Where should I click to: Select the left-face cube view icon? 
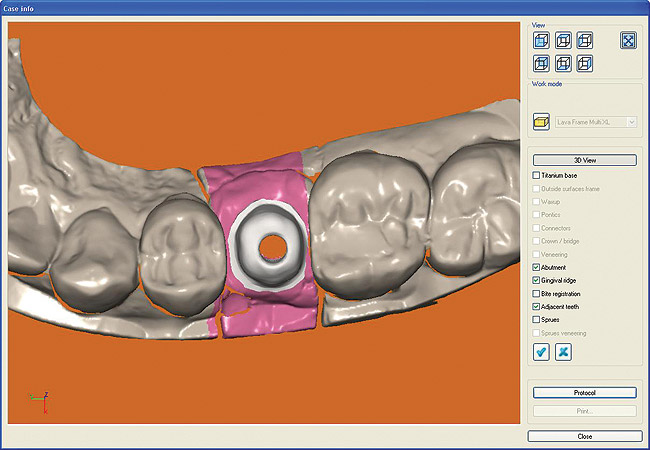tap(585, 41)
